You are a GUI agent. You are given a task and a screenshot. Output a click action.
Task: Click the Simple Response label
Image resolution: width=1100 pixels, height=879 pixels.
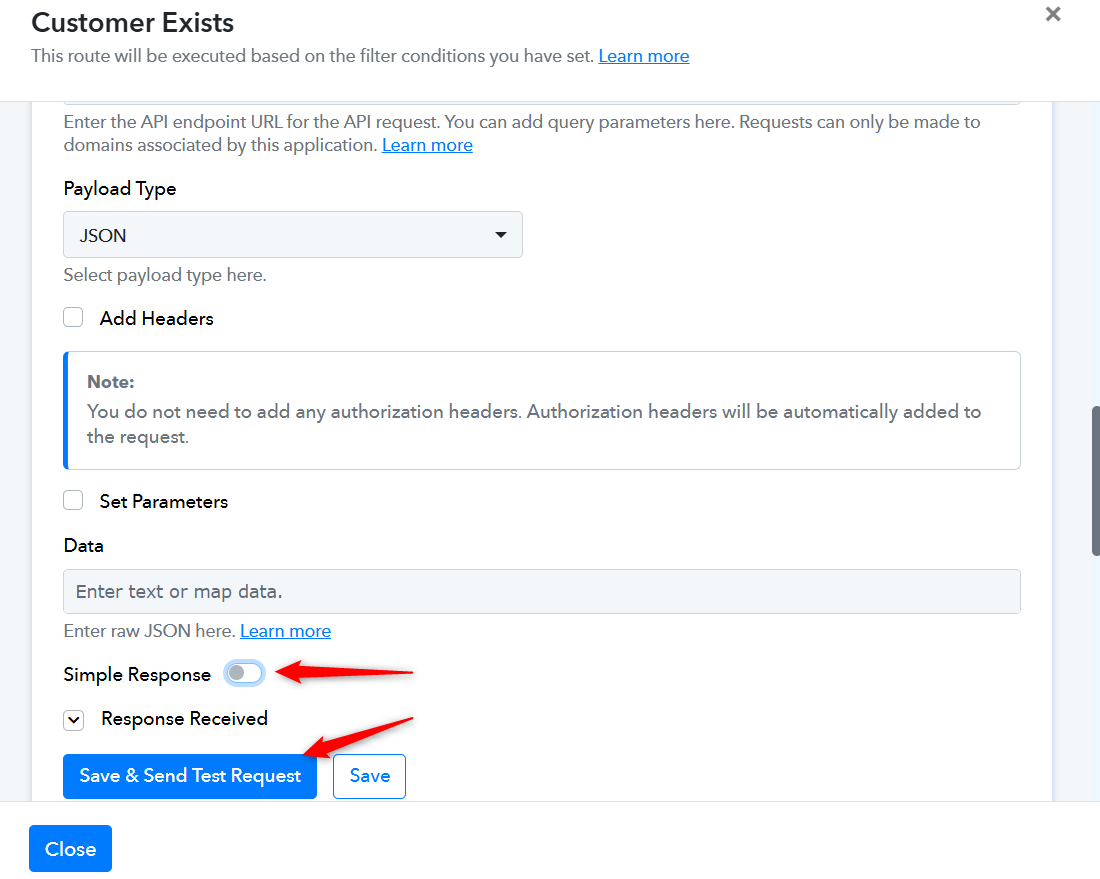click(137, 674)
